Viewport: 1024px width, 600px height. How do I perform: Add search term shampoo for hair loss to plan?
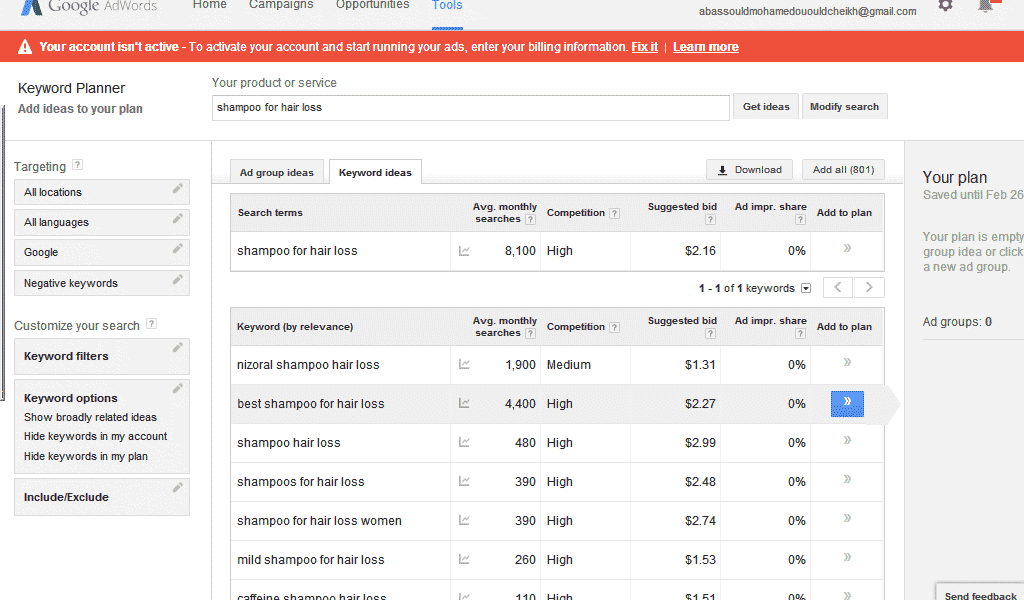pos(847,248)
